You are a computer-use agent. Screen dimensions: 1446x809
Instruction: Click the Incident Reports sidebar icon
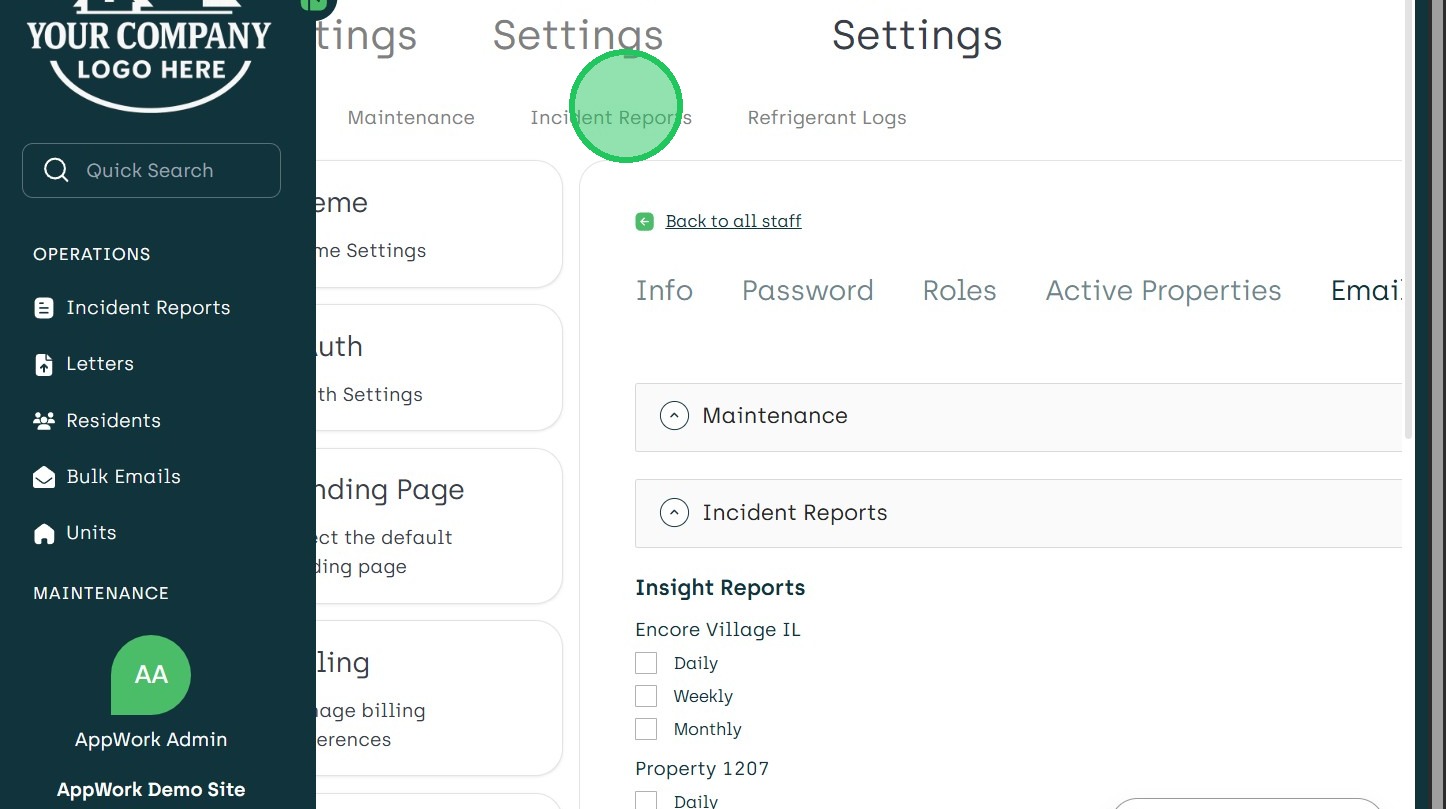(x=44, y=308)
